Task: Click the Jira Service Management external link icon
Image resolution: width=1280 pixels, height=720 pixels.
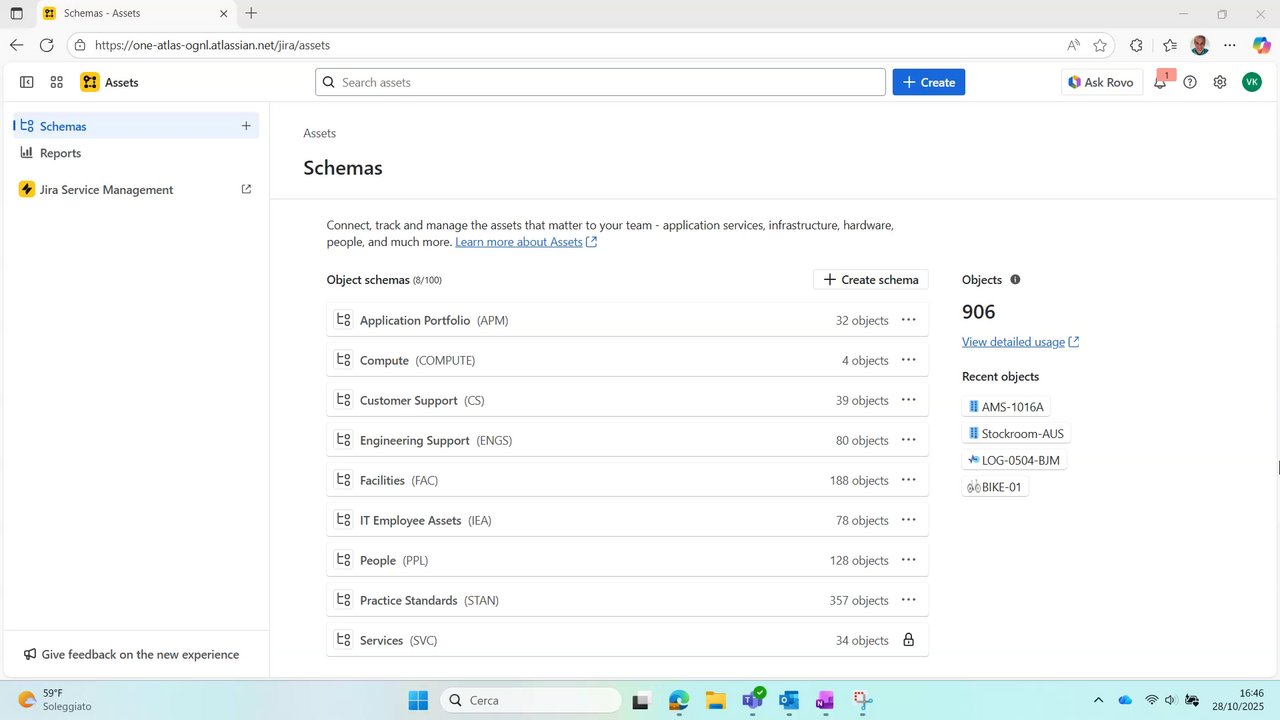Action: tap(247, 189)
